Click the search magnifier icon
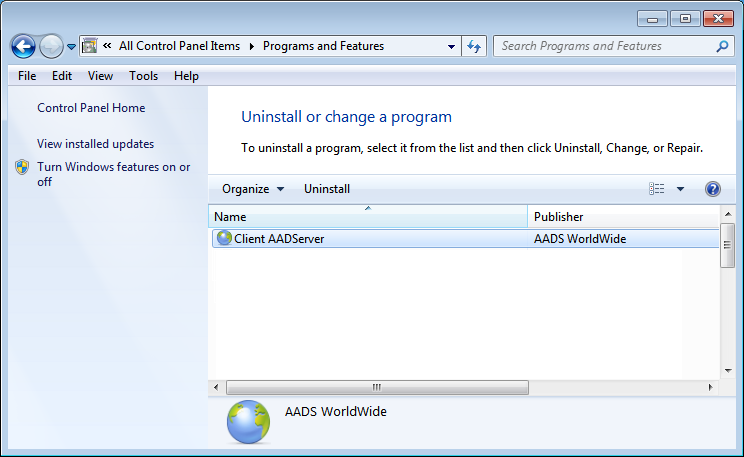The height and width of the screenshot is (457, 744). click(x=723, y=46)
